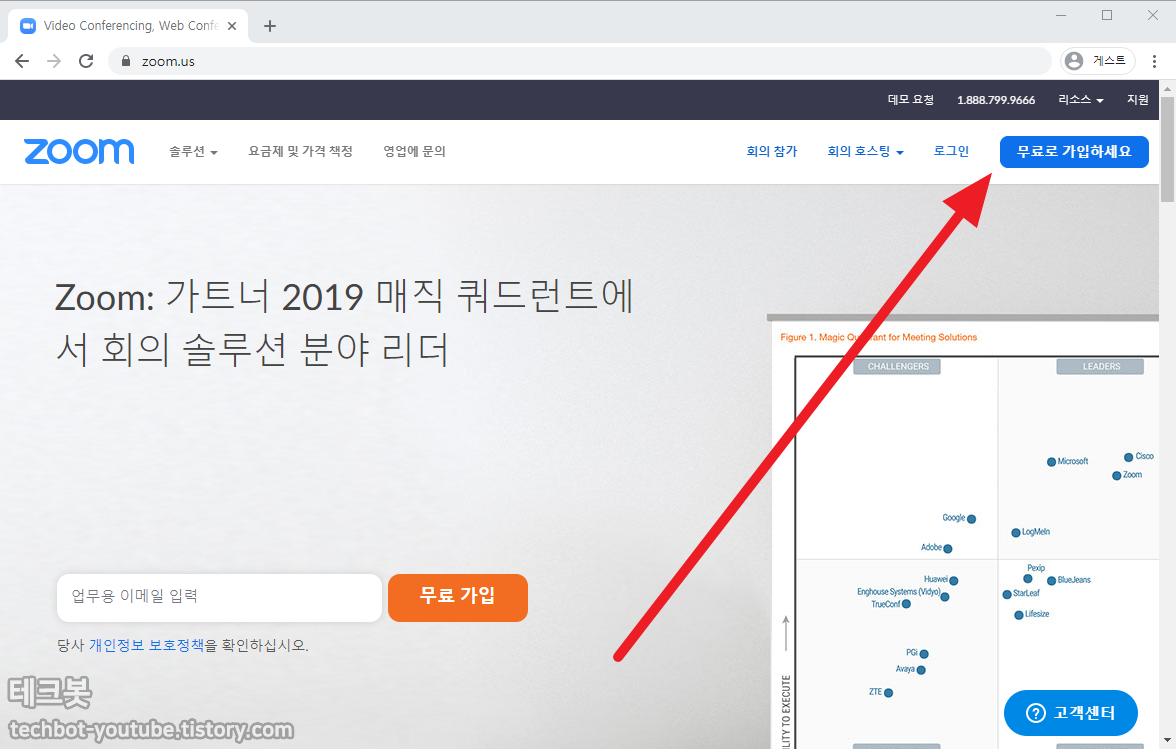Click 데모 요청 in the top bar
Image resolution: width=1176 pixels, height=749 pixels.
[x=910, y=100]
